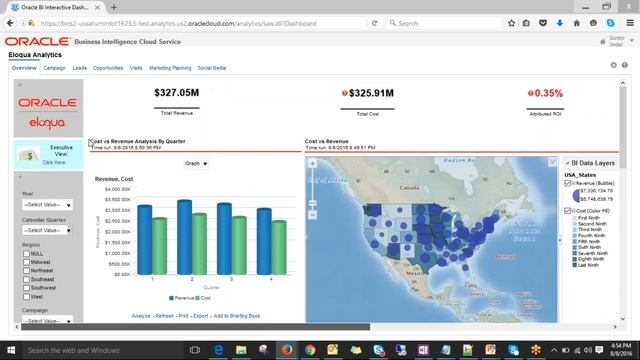Uncheck the Revenue (Bubble) layer checkbox
The height and width of the screenshot is (360, 640).
(567, 183)
